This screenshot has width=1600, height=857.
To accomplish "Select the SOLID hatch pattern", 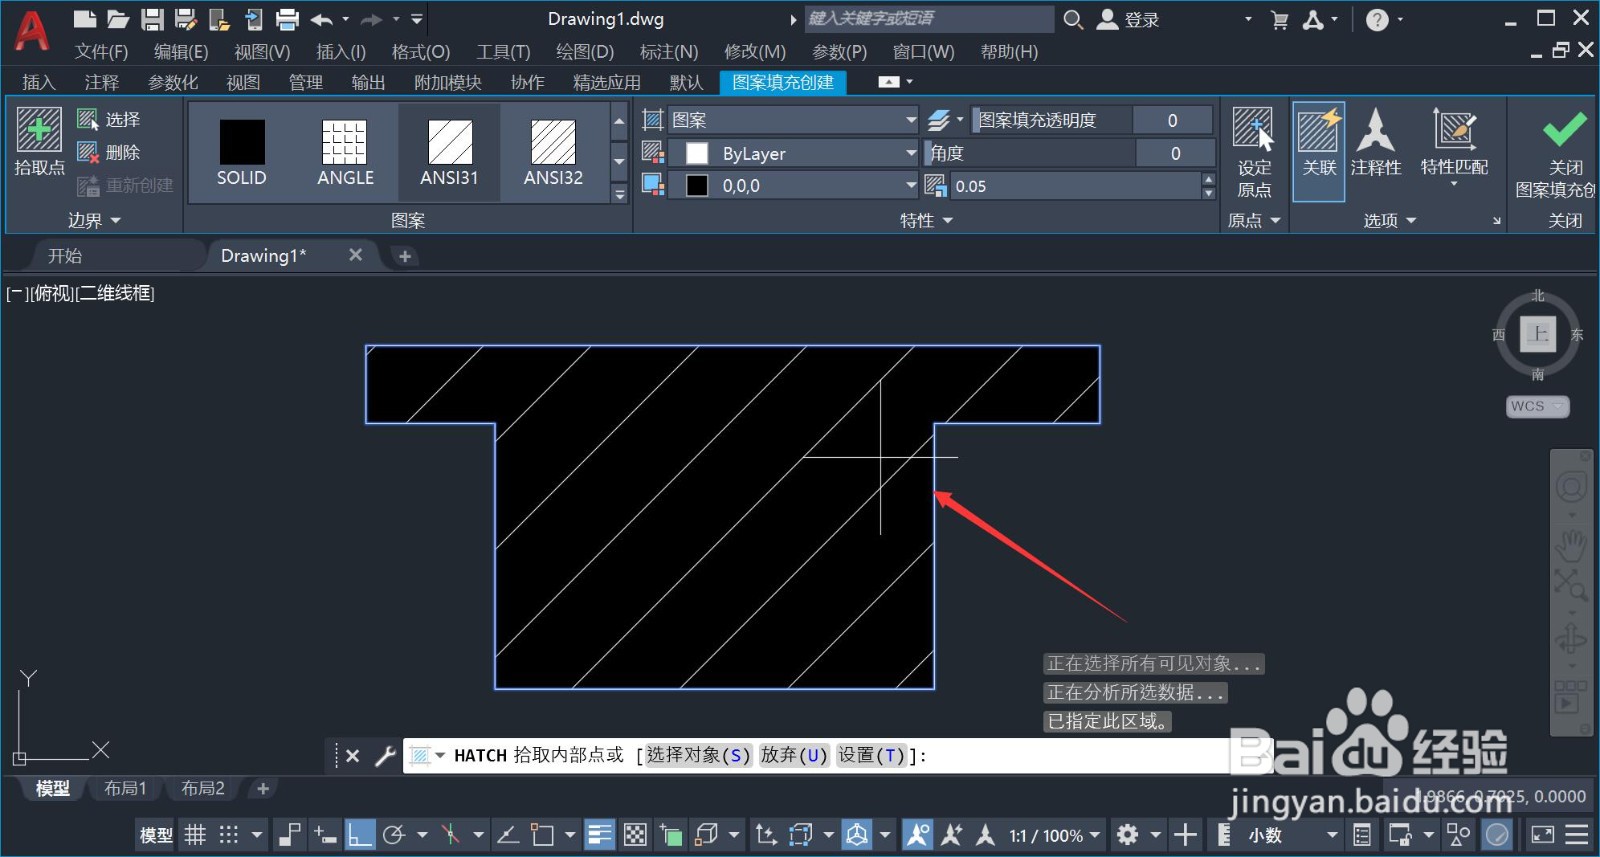I will (242, 152).
